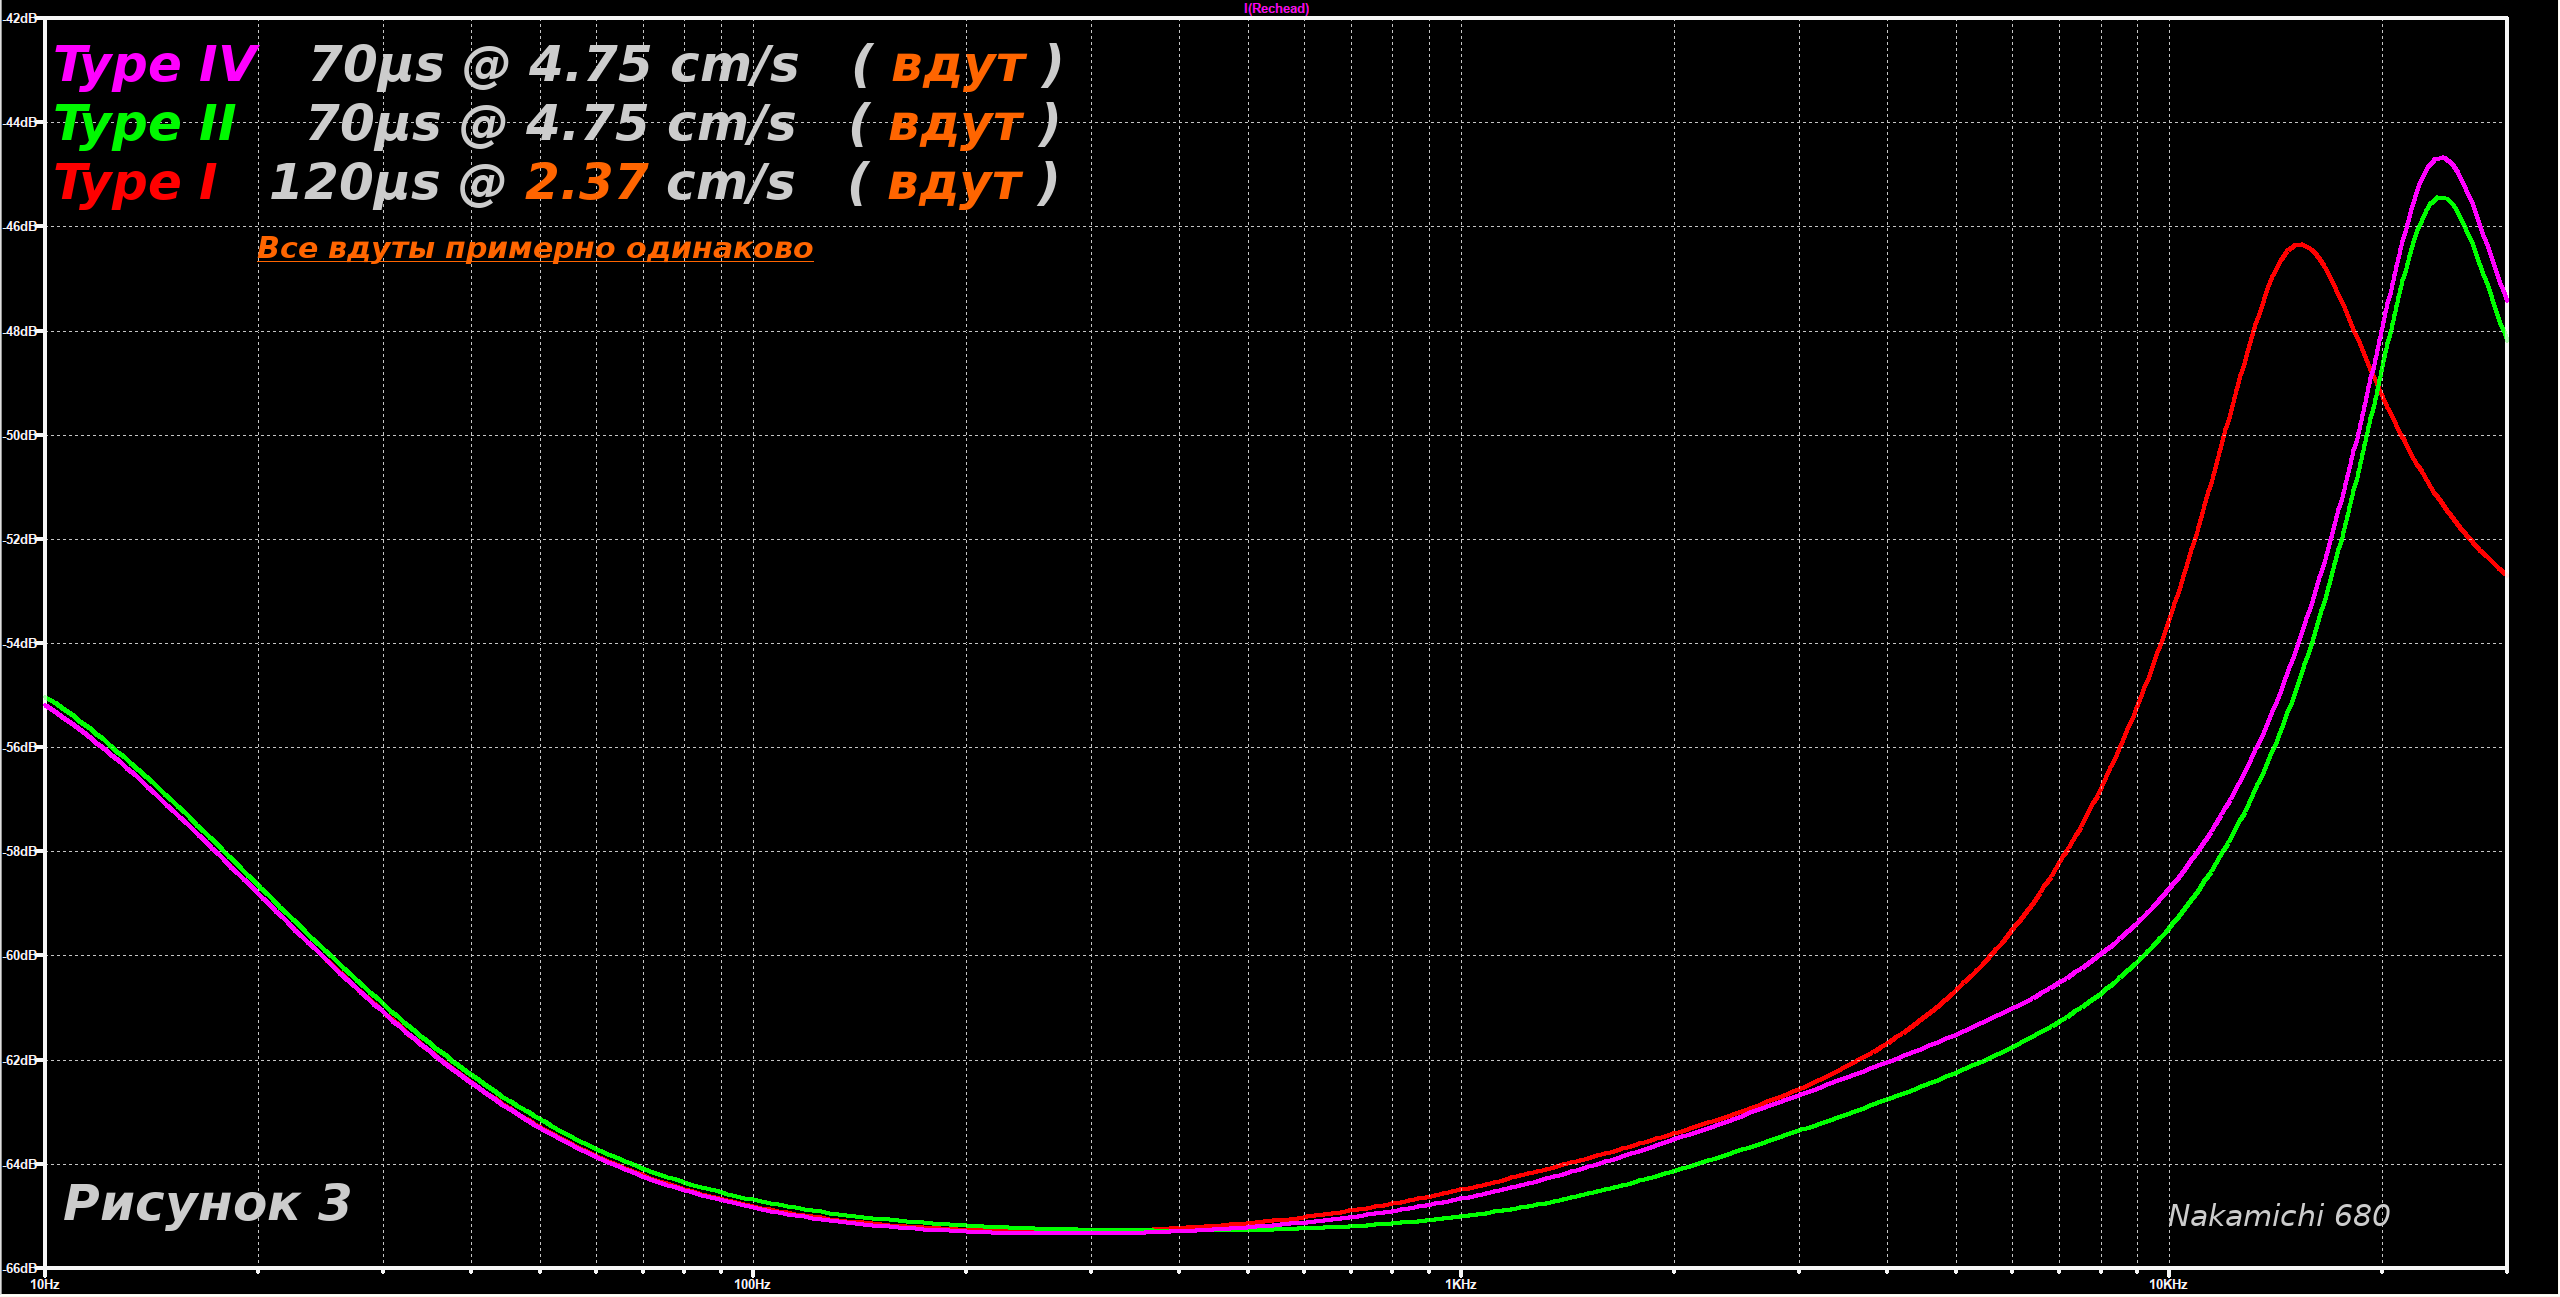The height and width of the screenshot is (1297, 2560).
Task: Click the peak of the green curve
Action: tap(2442, 198)
